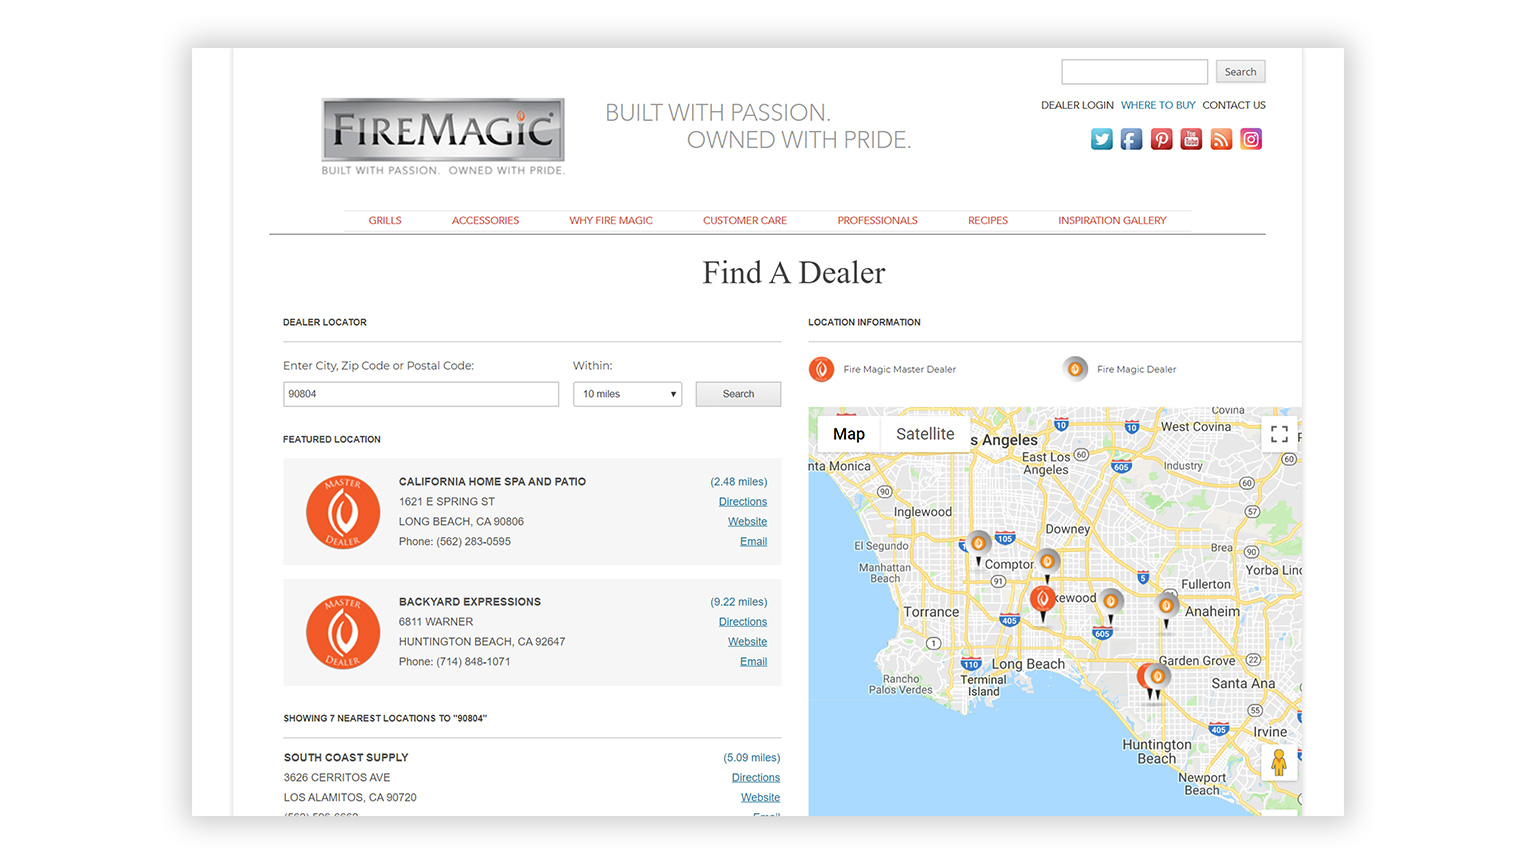Click the top site Search button
The height and width of the screenshot is (864, 1536).
pyautogui.click(x=1240, y=72)
